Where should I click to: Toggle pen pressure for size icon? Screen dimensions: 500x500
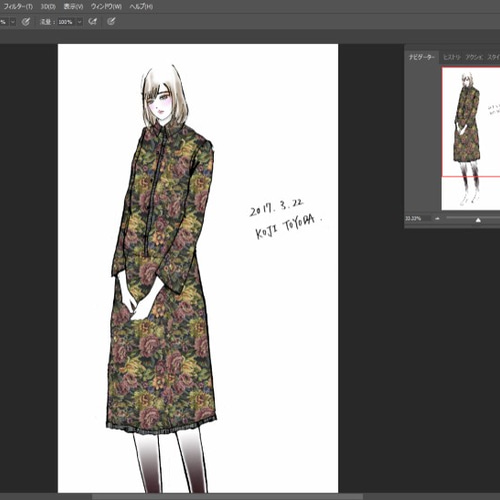pos(111,22)
